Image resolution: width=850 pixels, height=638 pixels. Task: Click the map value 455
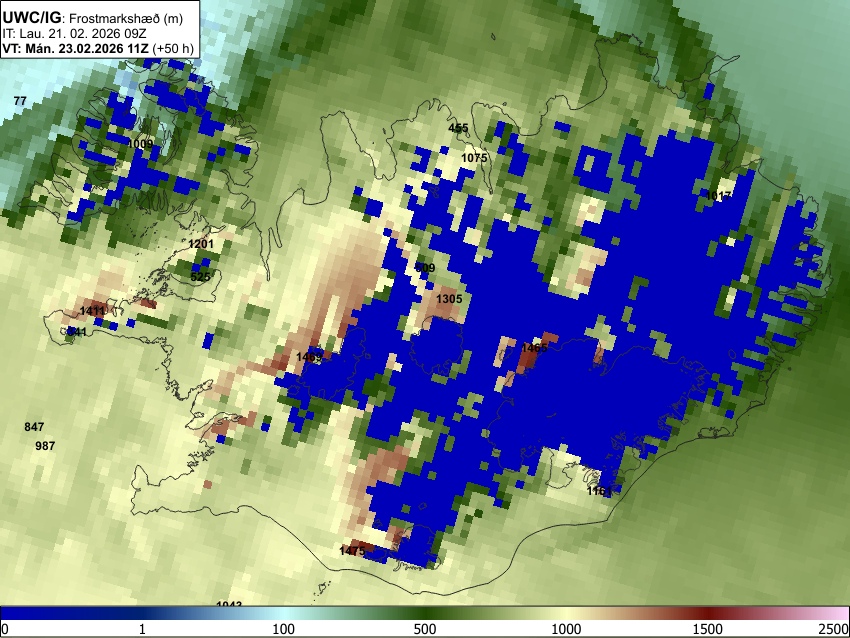[x=458, y=128]
